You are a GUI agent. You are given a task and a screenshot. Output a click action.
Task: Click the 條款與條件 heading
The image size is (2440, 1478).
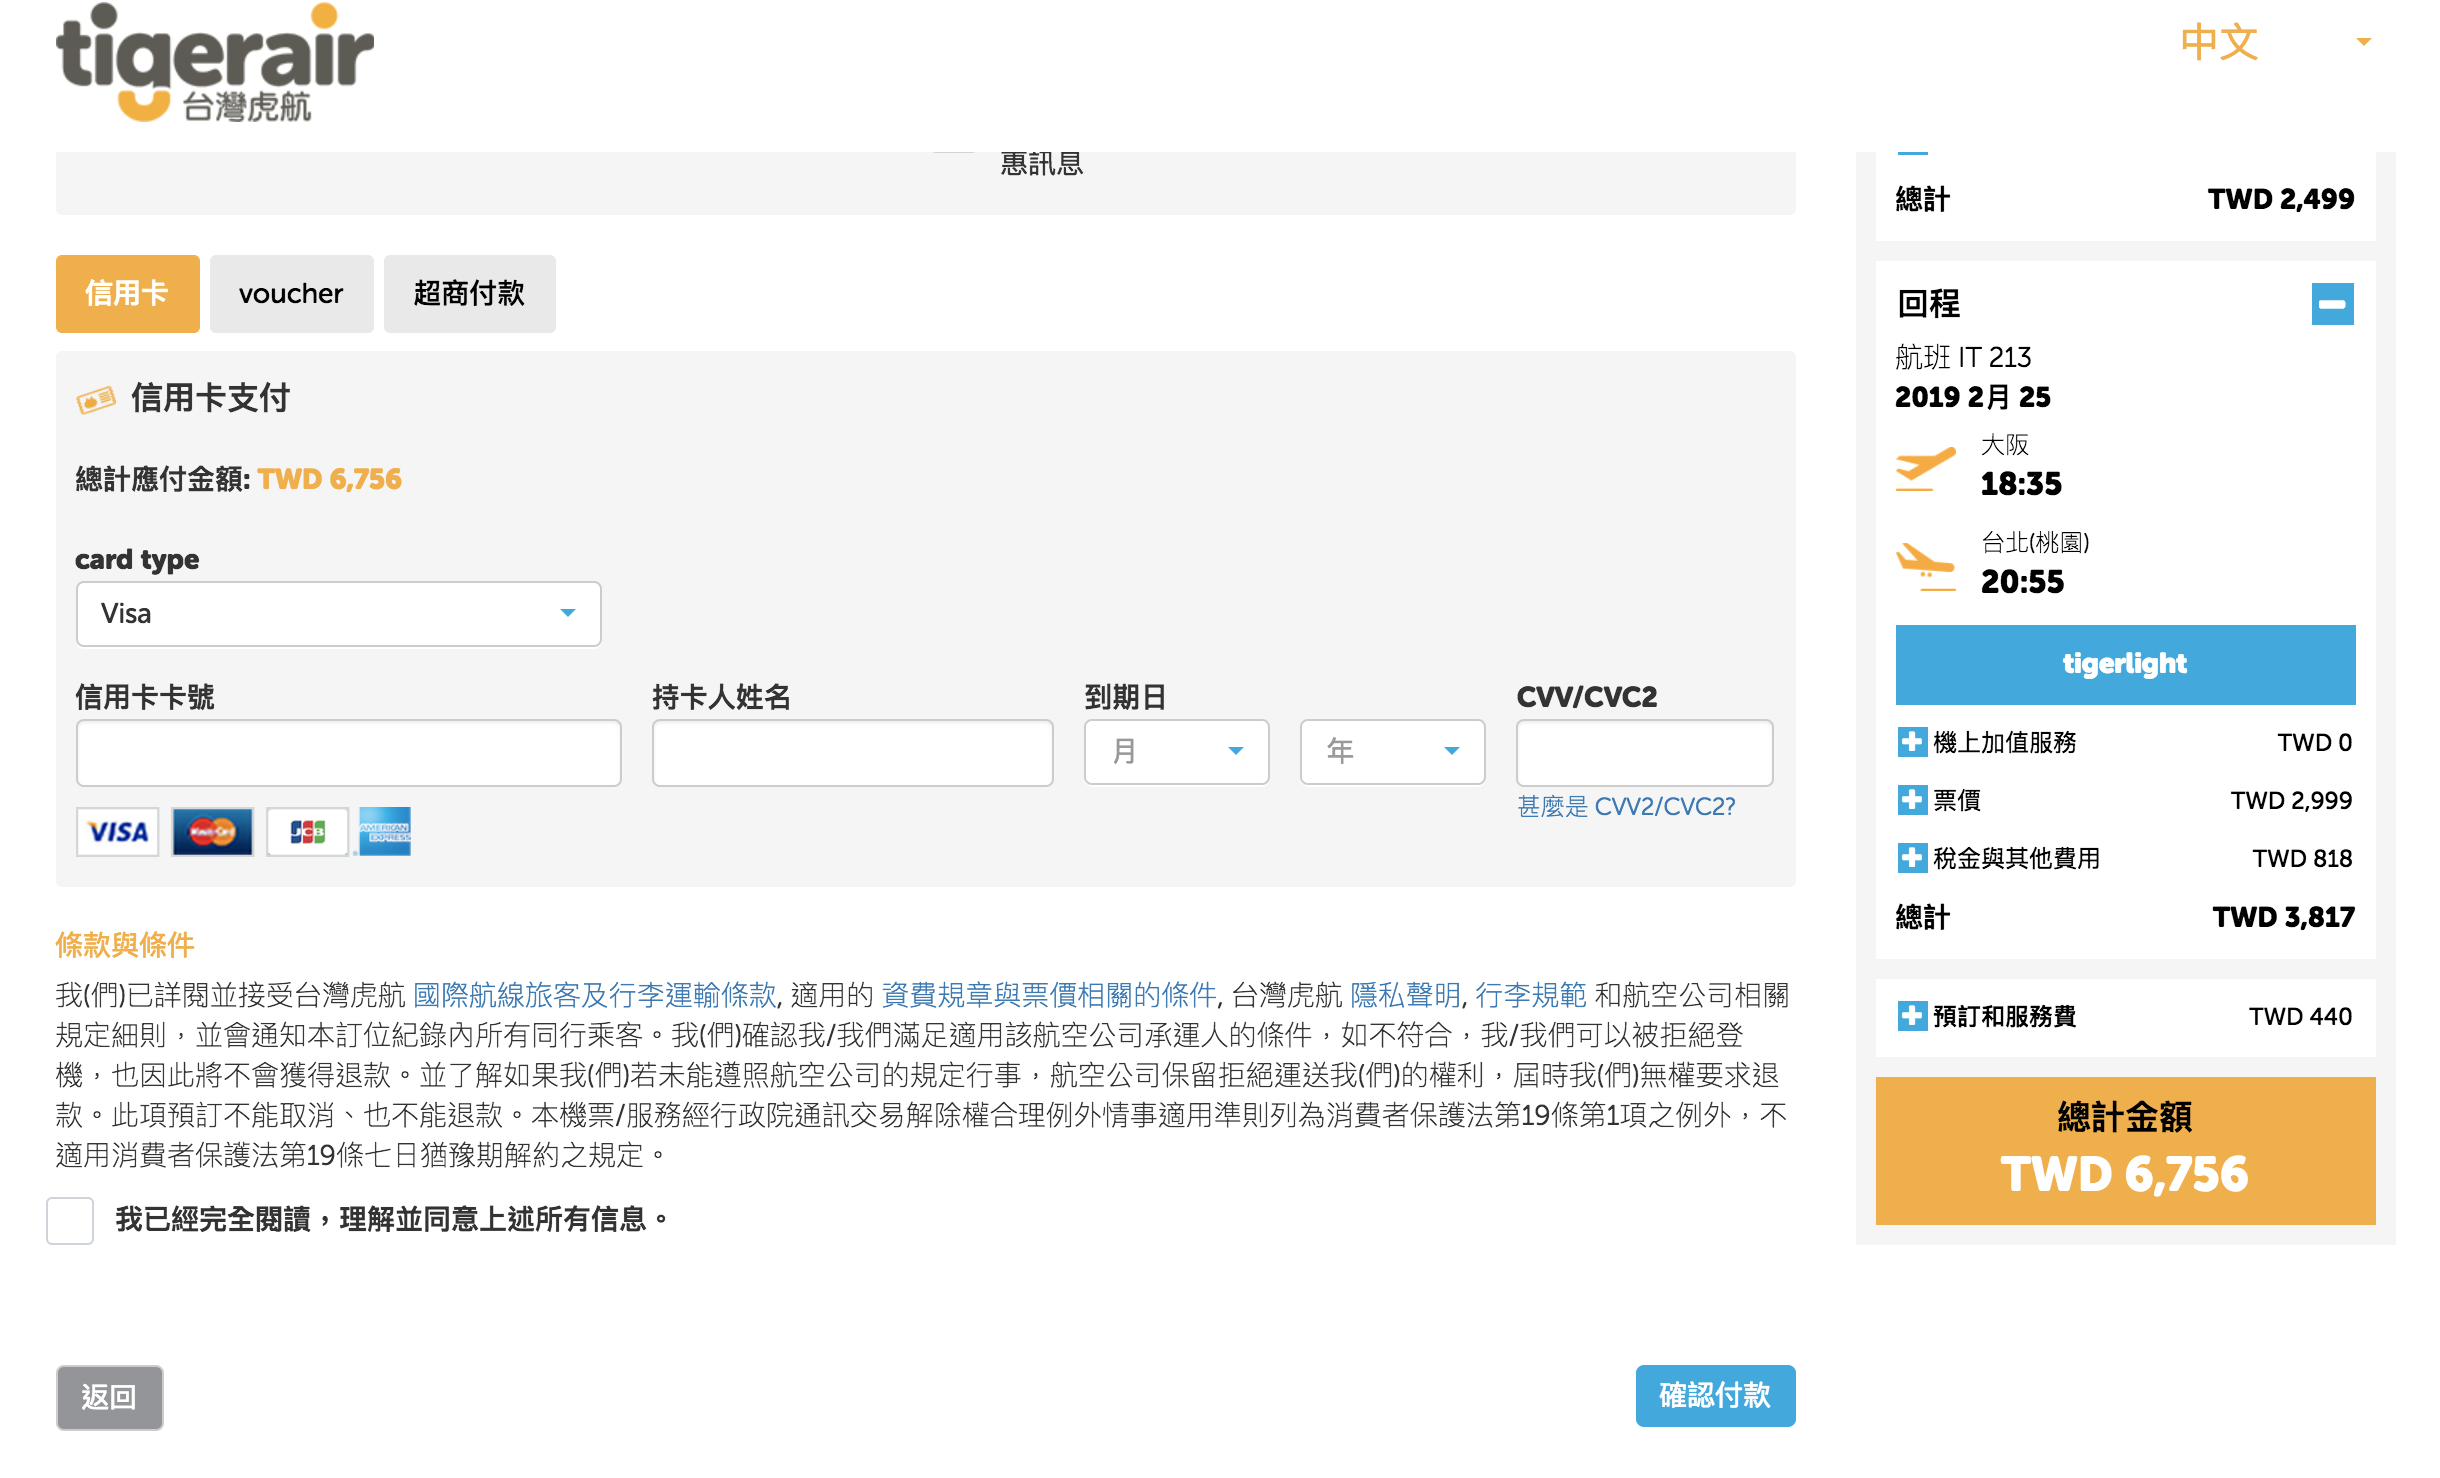point(125,945)
